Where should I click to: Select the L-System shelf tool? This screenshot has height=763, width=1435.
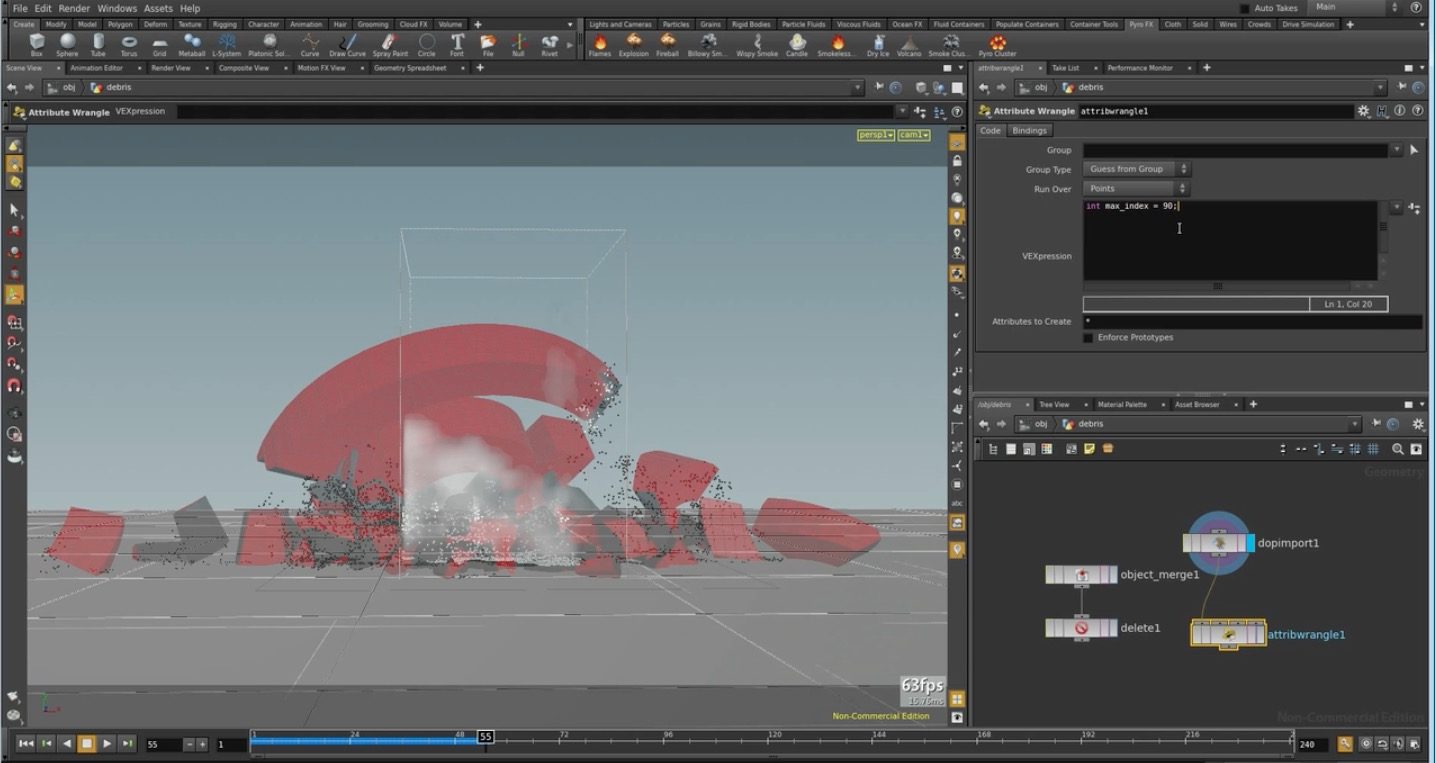227,45
